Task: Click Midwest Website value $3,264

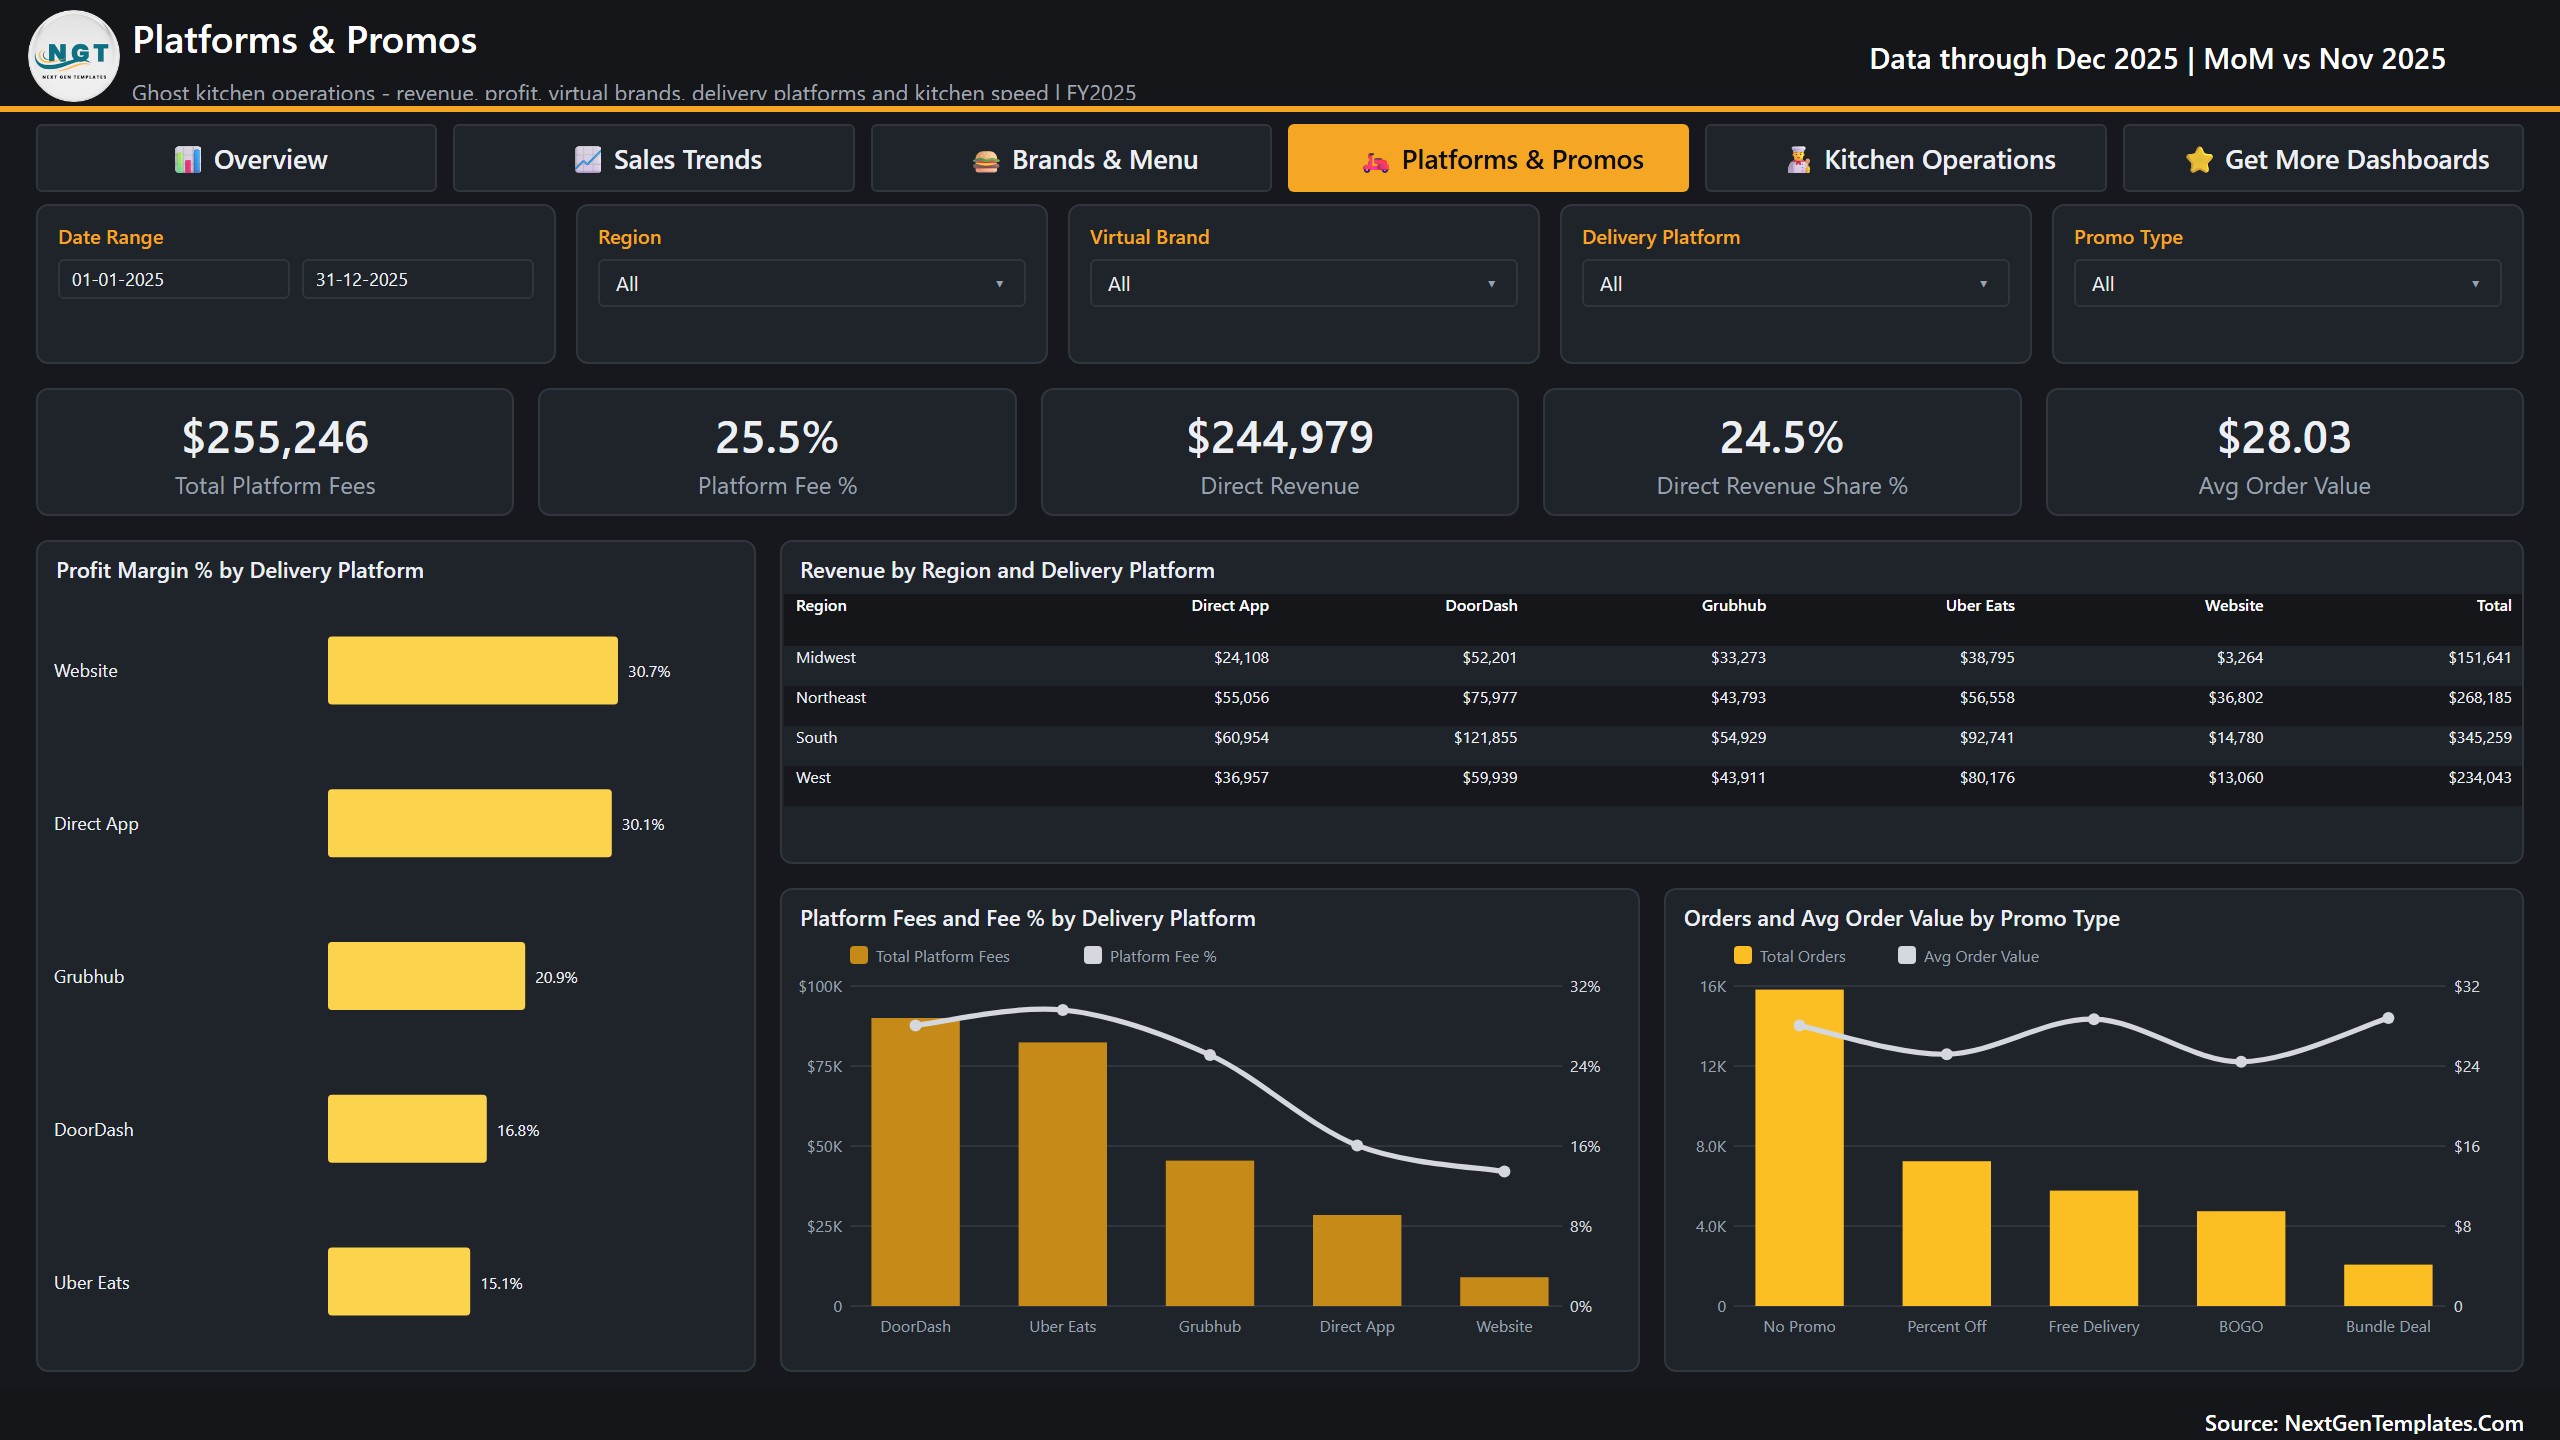Action: pos(2240,658)
